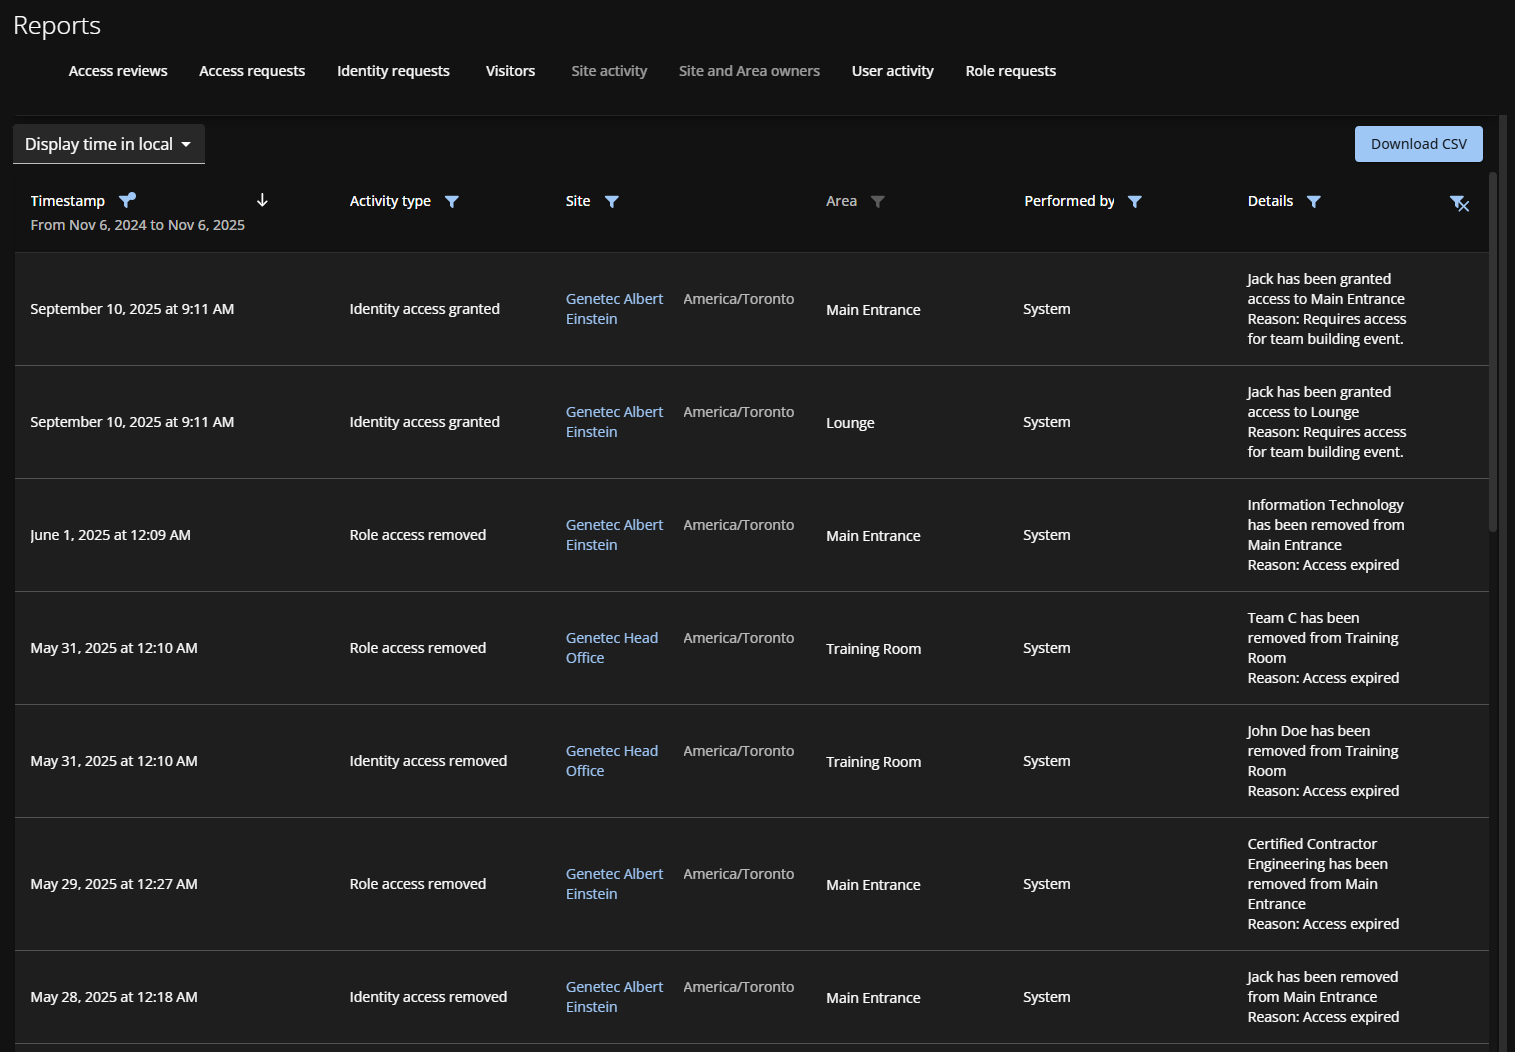Click the Activity type filter icon
This screenshot has height=1052, width=1515.
point(452,202)
